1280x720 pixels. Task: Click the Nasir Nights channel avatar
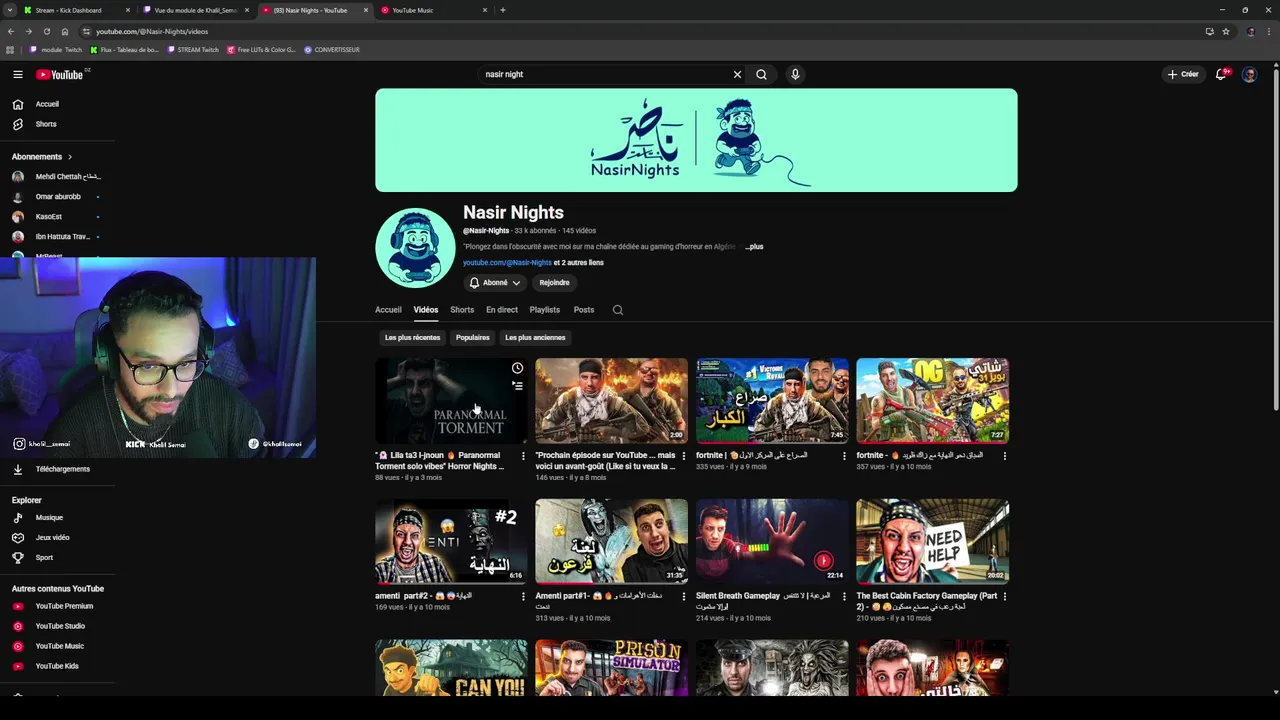(415, 247)
